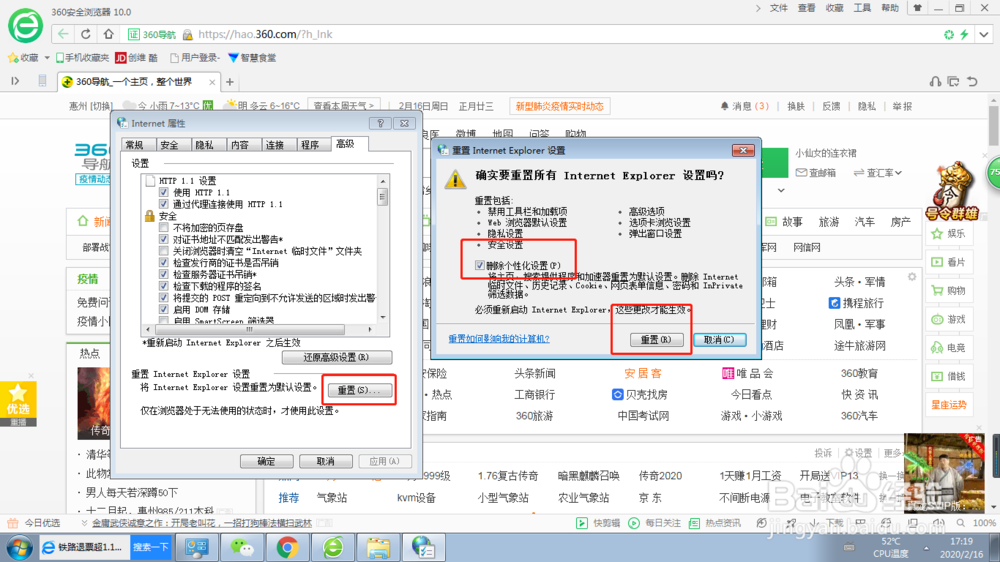The width and height of the screenshot is (1000, 562).
Task: Open the 收藏 favorites star
Action: tap(23, 58)
